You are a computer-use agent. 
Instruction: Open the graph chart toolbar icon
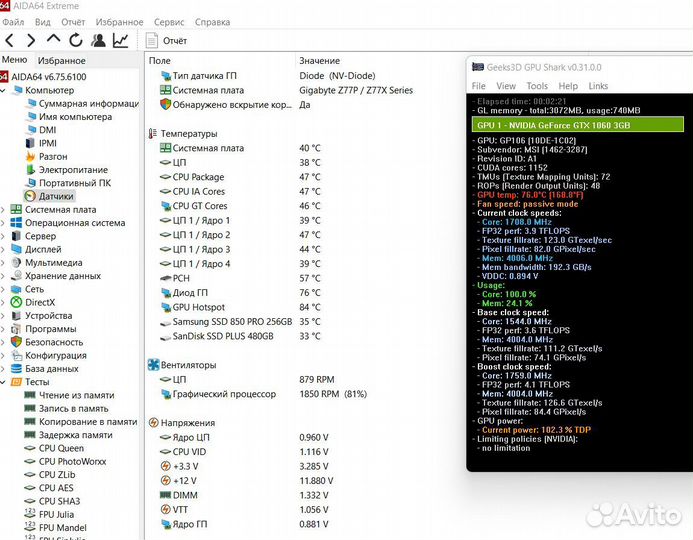pyautogui.click(x=121, y=41)
